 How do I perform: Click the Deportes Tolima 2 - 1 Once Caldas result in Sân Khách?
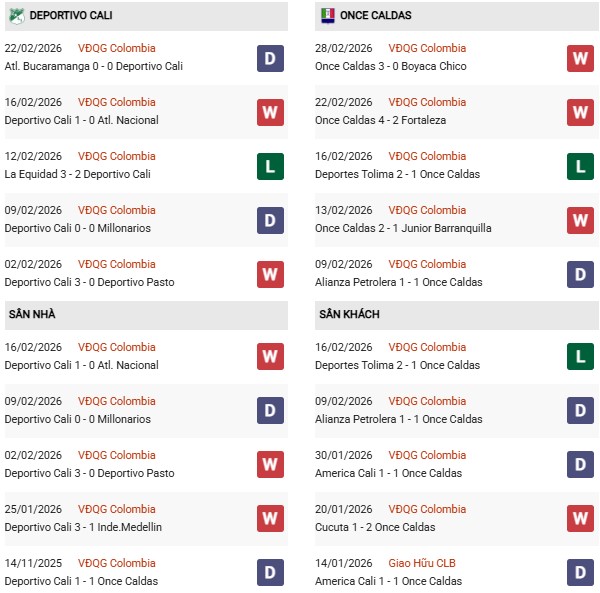point(397,365)
